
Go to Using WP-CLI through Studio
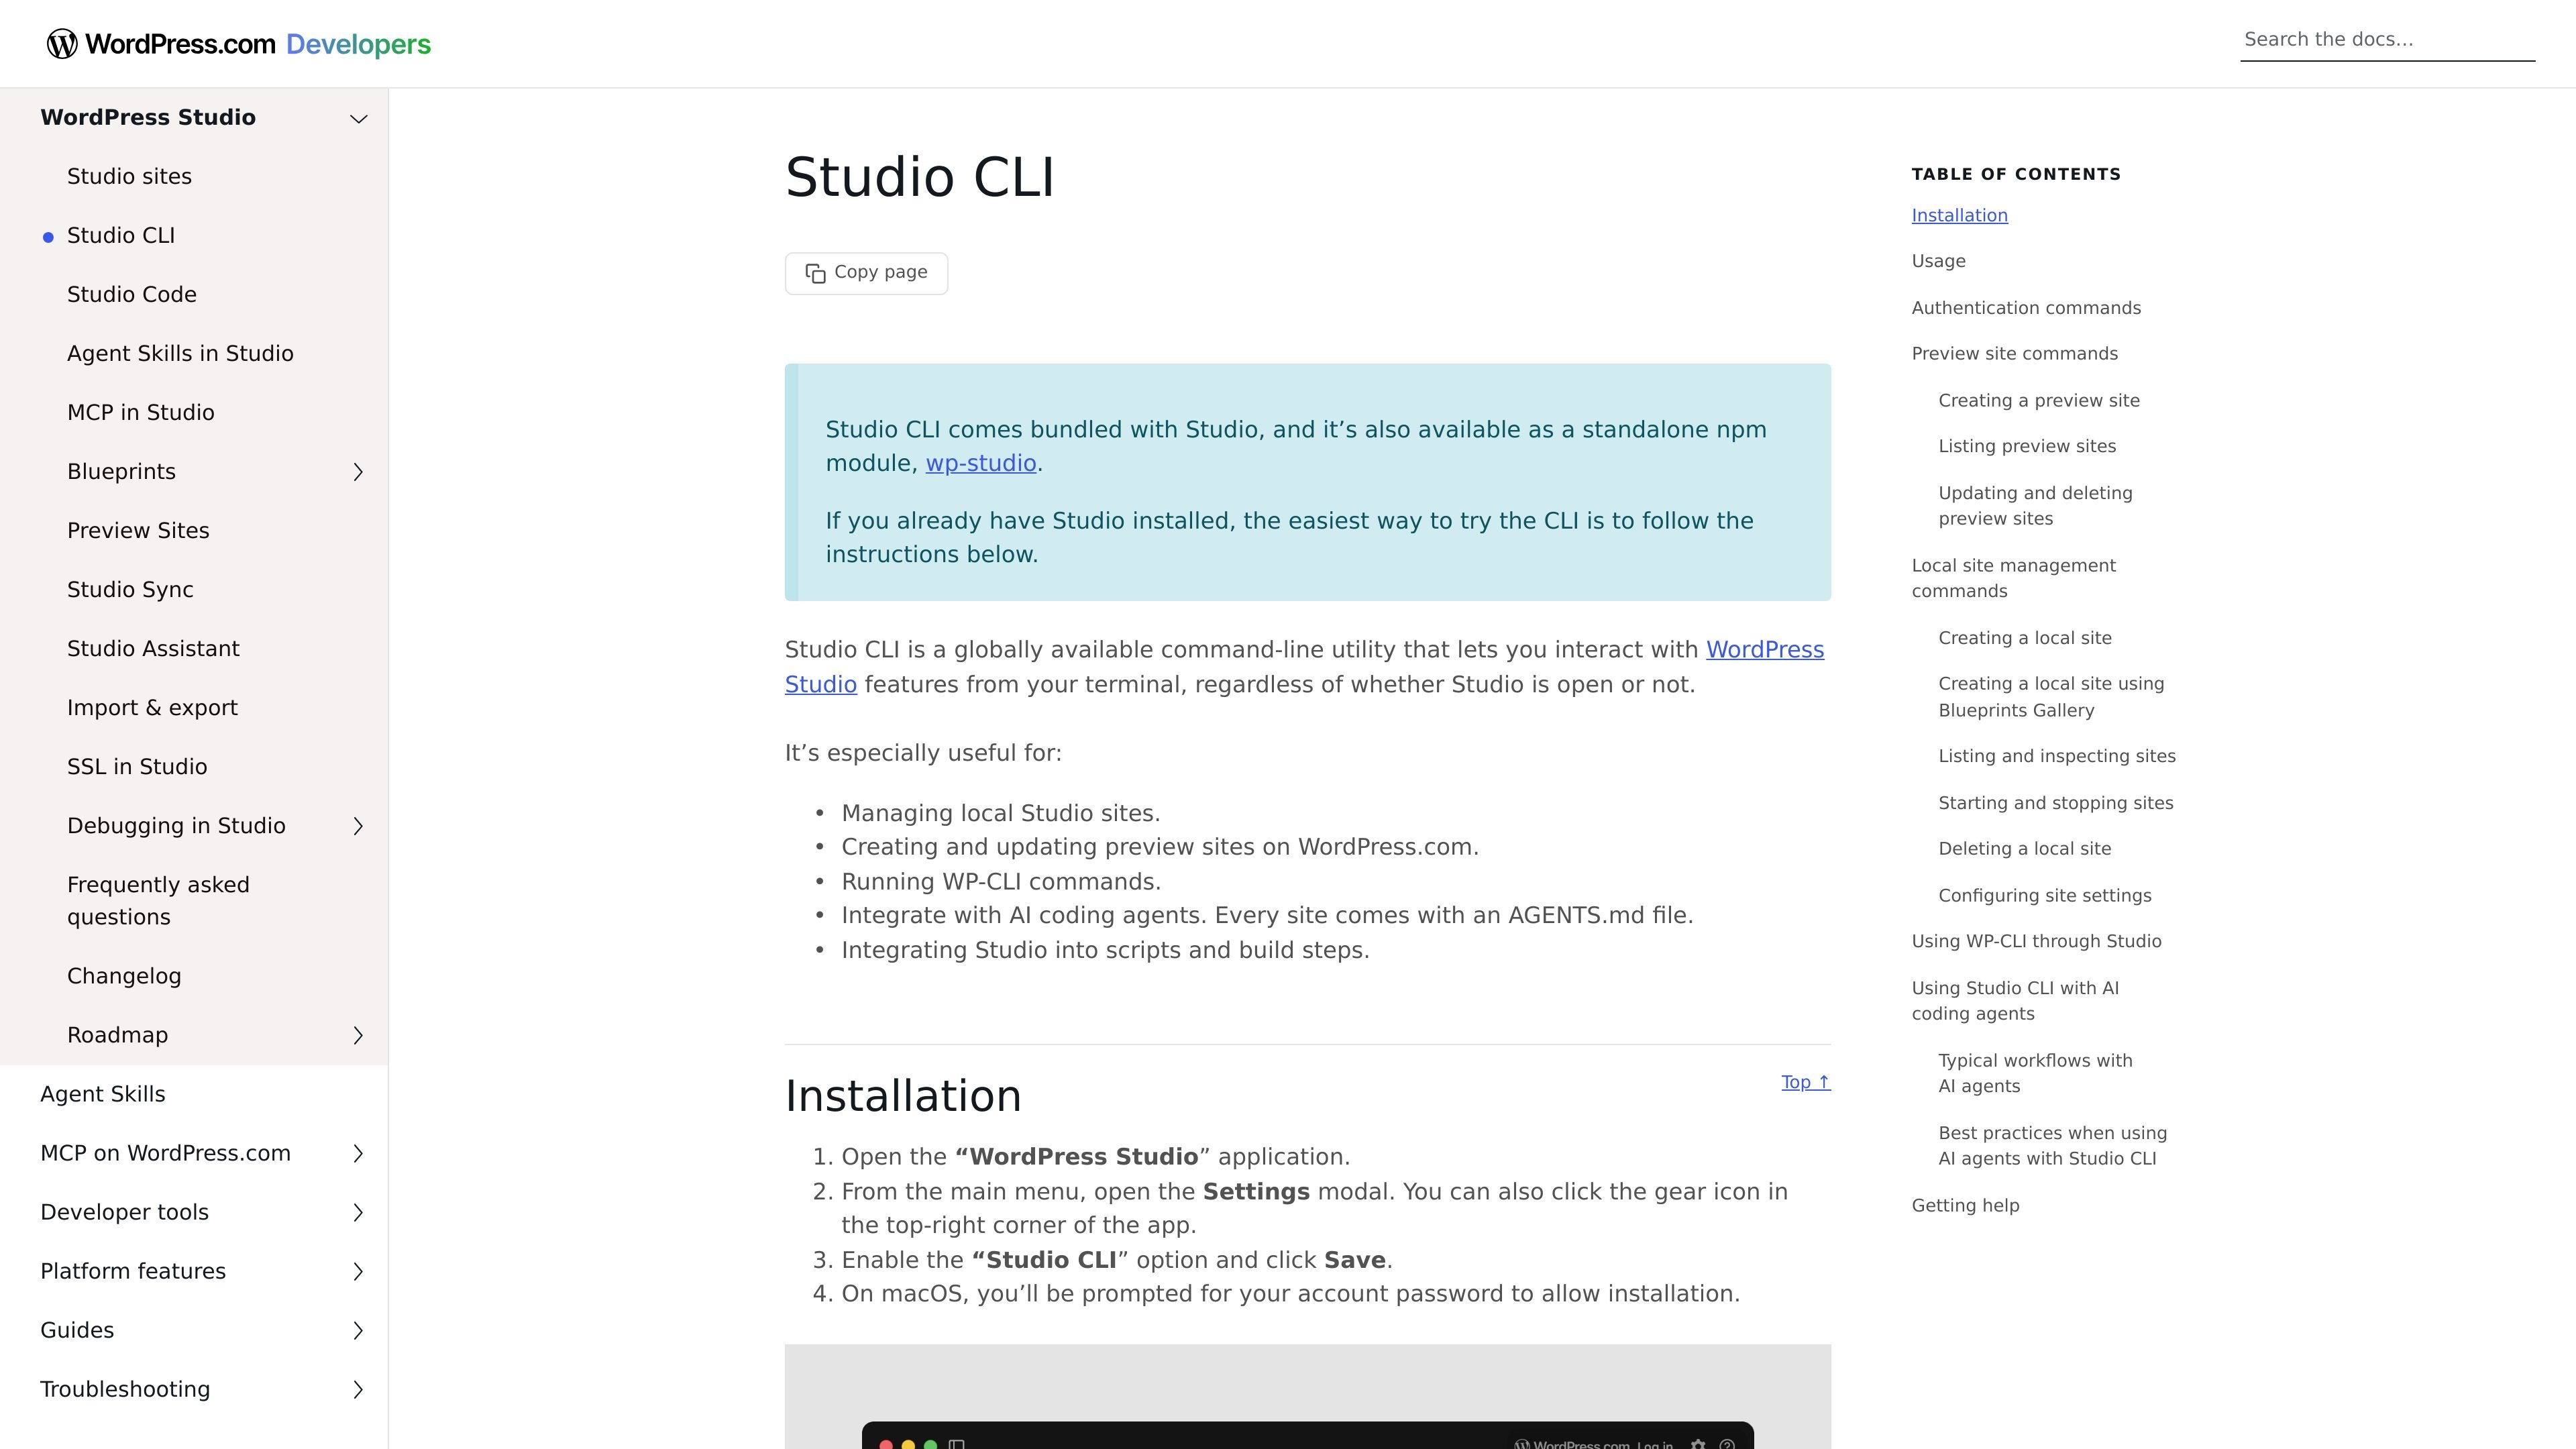click(2036, 941)
